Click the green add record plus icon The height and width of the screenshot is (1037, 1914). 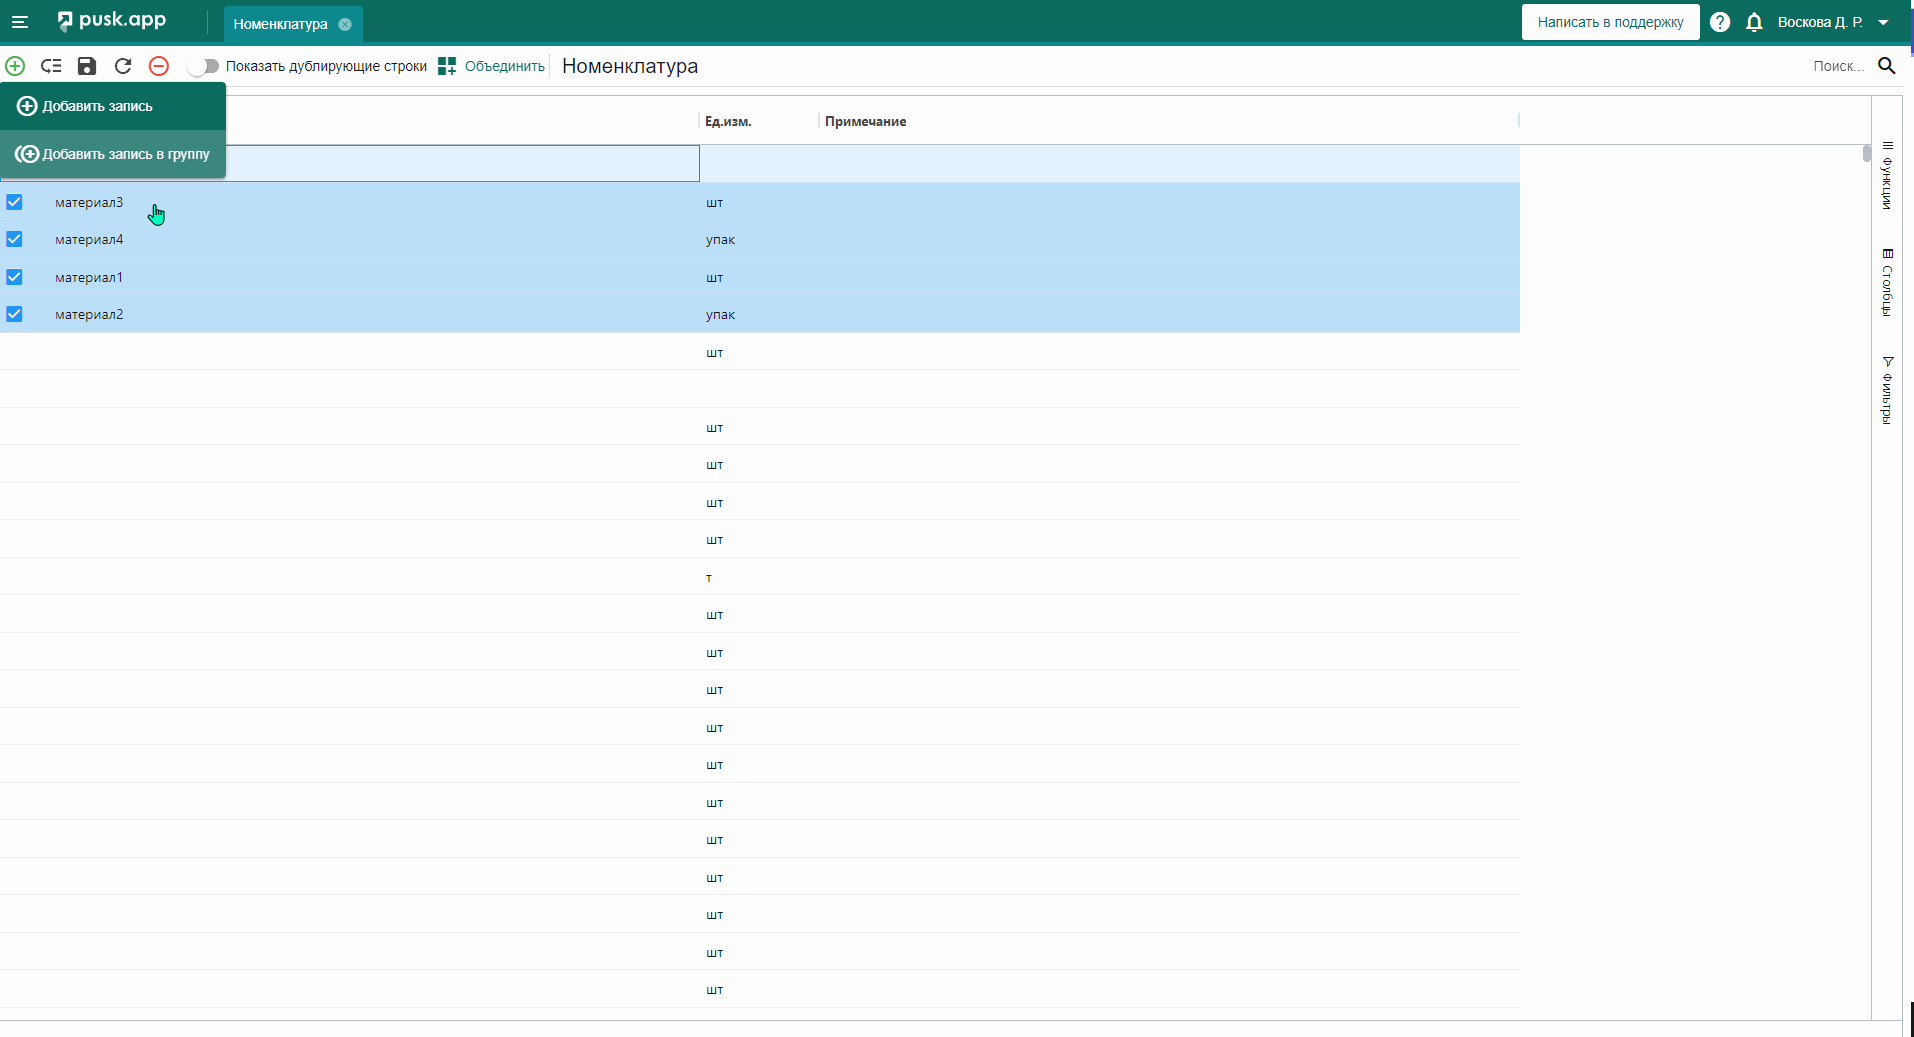[x=15, y=66]
